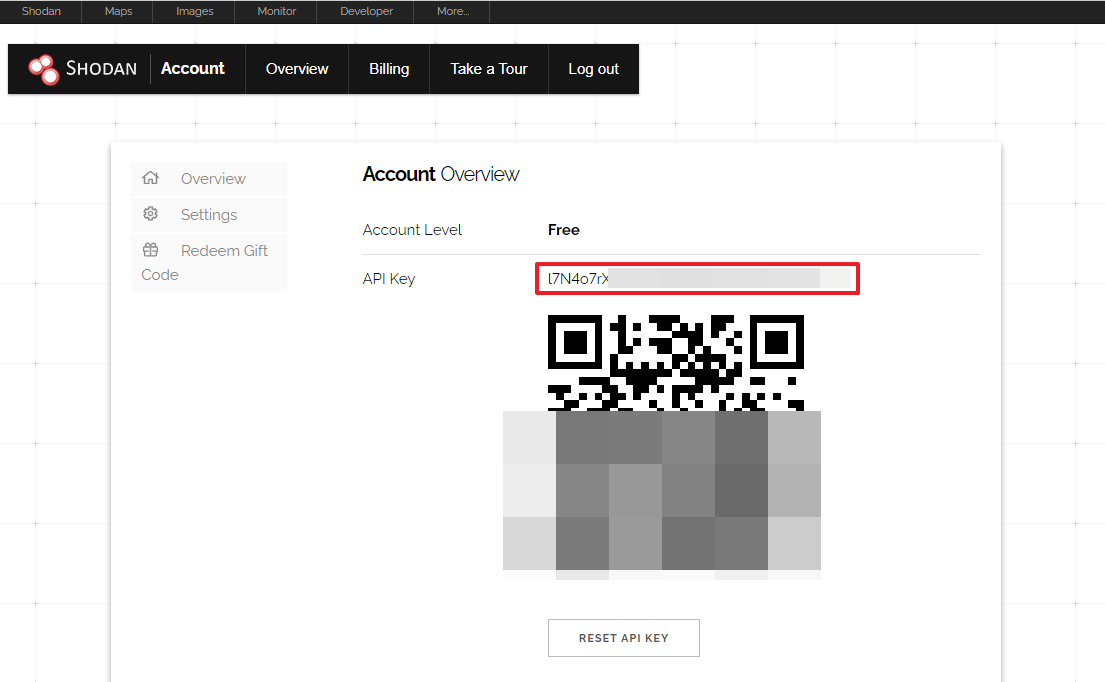The height and width of the screenshot is (682, 1105).
Task: Open Monitor in top bar
Action: click(276, 11)
